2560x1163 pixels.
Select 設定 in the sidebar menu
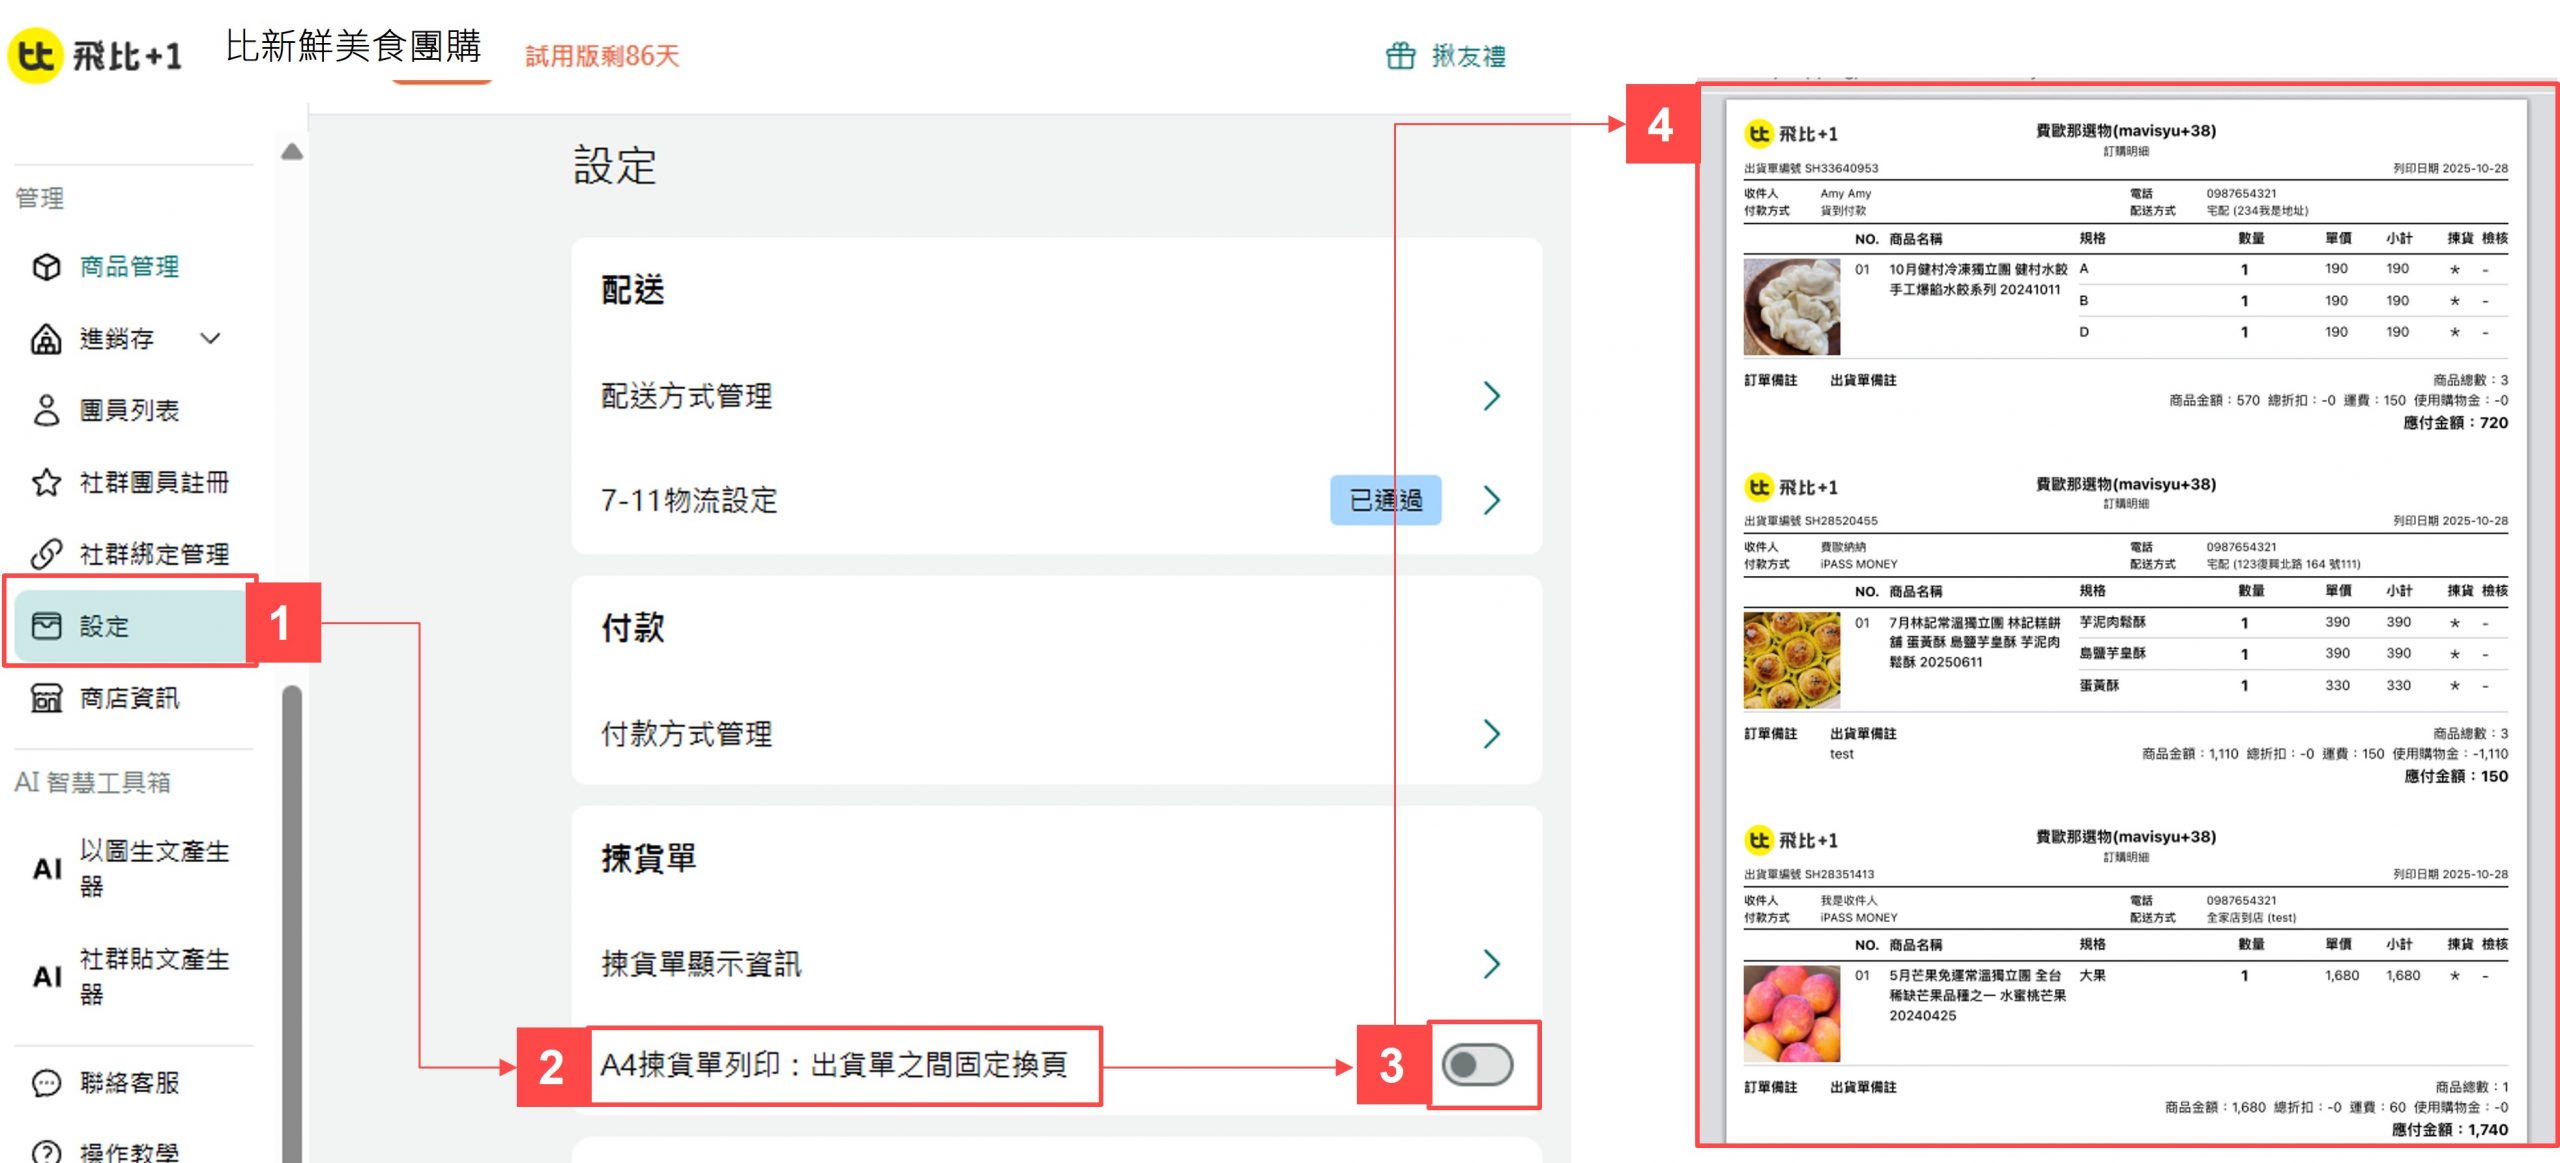(x=130, y=626)
